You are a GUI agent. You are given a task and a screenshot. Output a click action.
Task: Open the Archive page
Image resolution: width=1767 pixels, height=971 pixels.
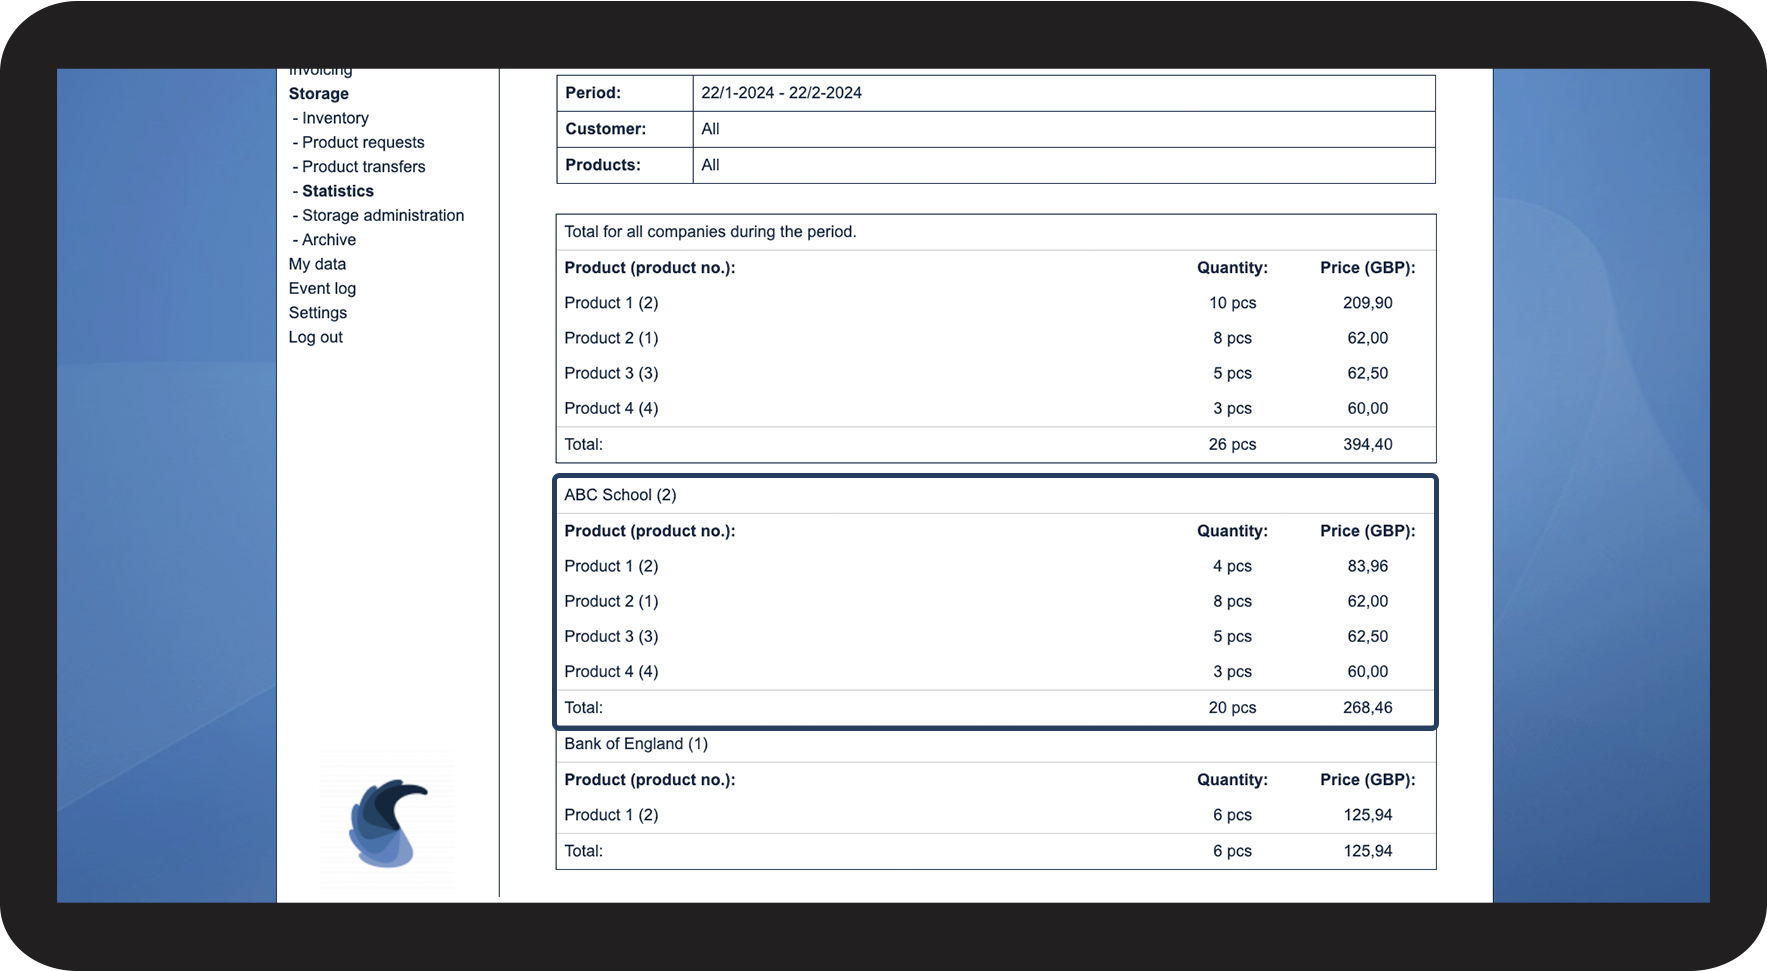coord(328,240)
